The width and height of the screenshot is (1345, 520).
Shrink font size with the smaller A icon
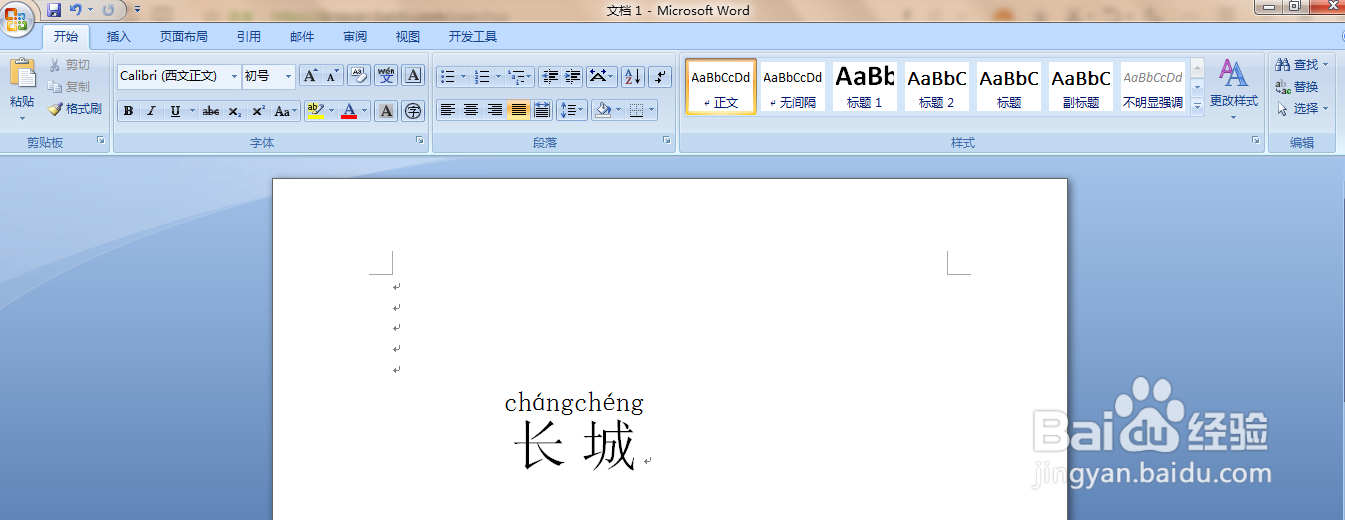[332, 76]
